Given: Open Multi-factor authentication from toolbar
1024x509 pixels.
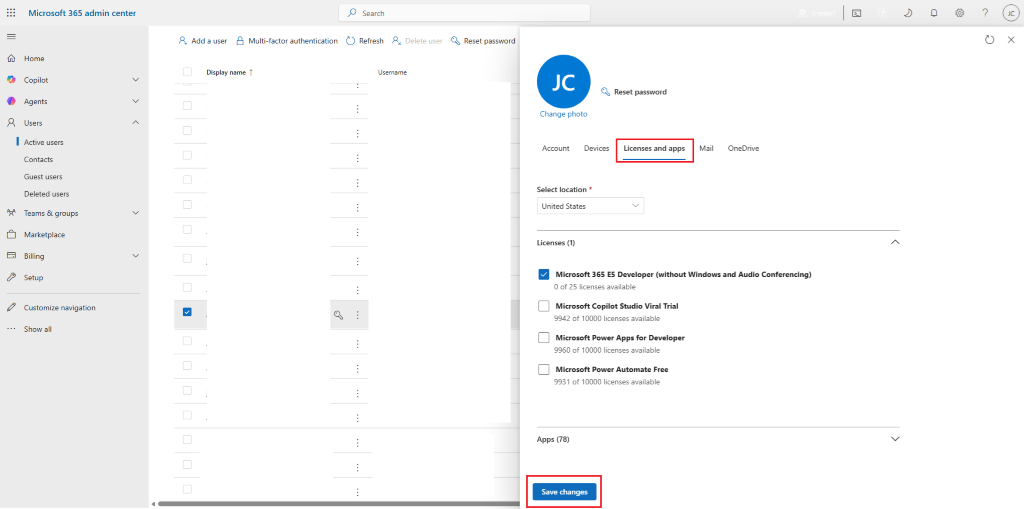Looking at the screenshot, I should click(286, 41).
